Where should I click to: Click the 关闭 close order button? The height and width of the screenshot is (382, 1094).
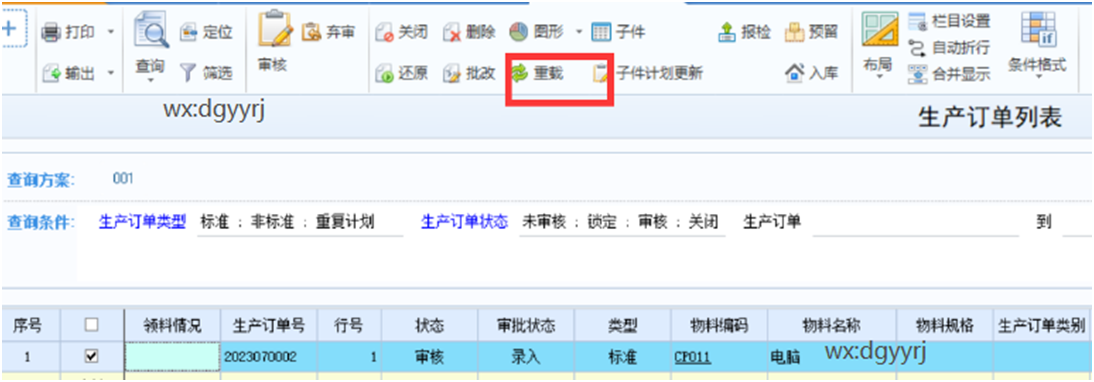[401, 32]
